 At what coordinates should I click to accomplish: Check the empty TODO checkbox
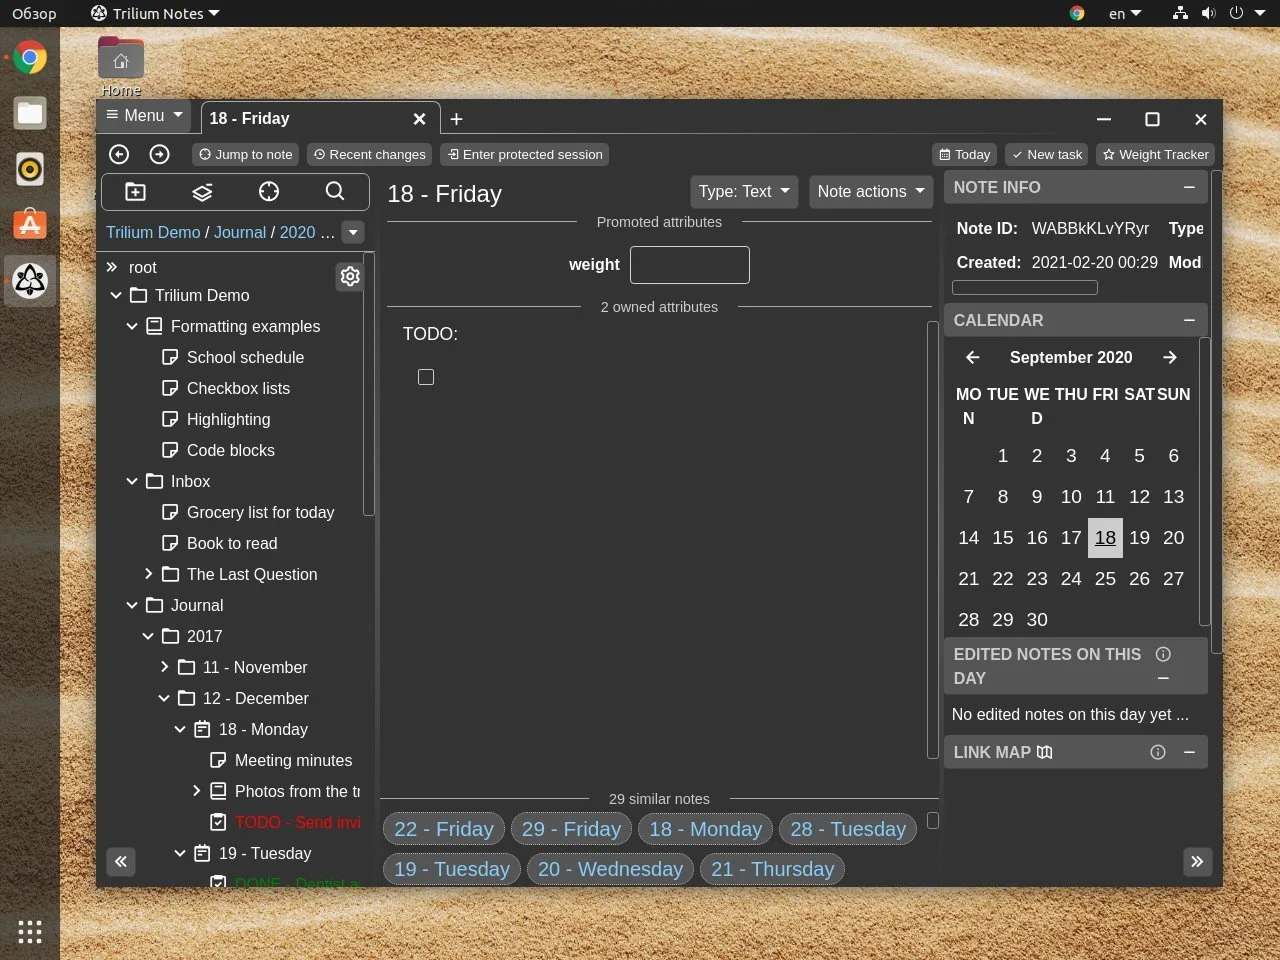click(426, 377)
